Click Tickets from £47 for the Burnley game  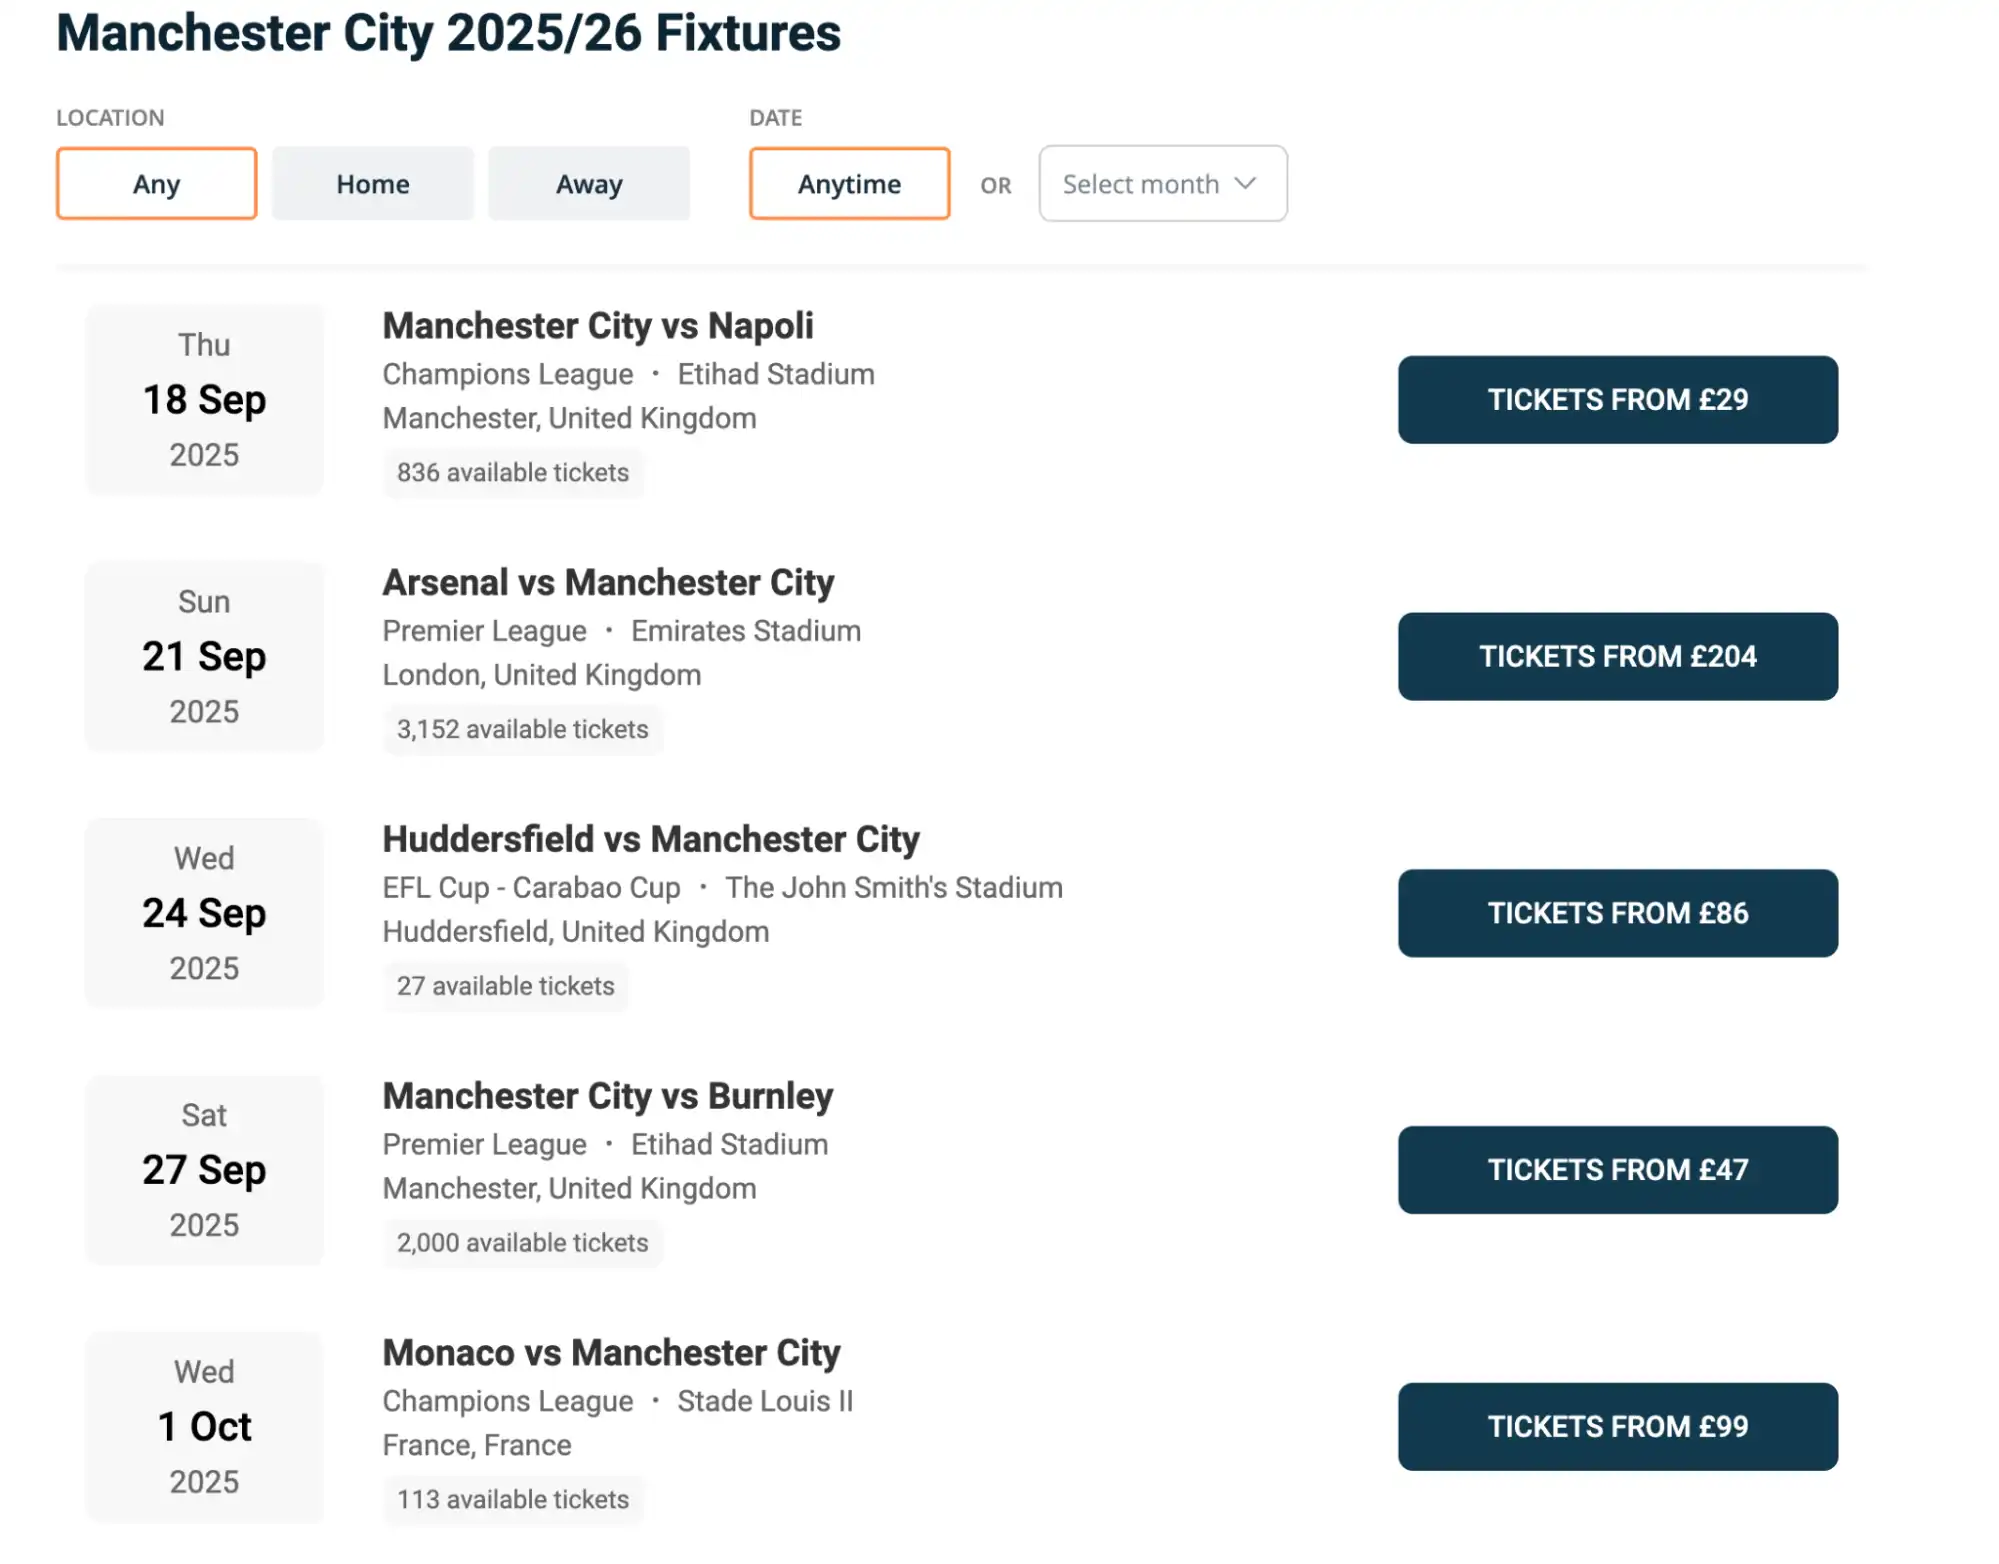(x=1616, y=1169)
